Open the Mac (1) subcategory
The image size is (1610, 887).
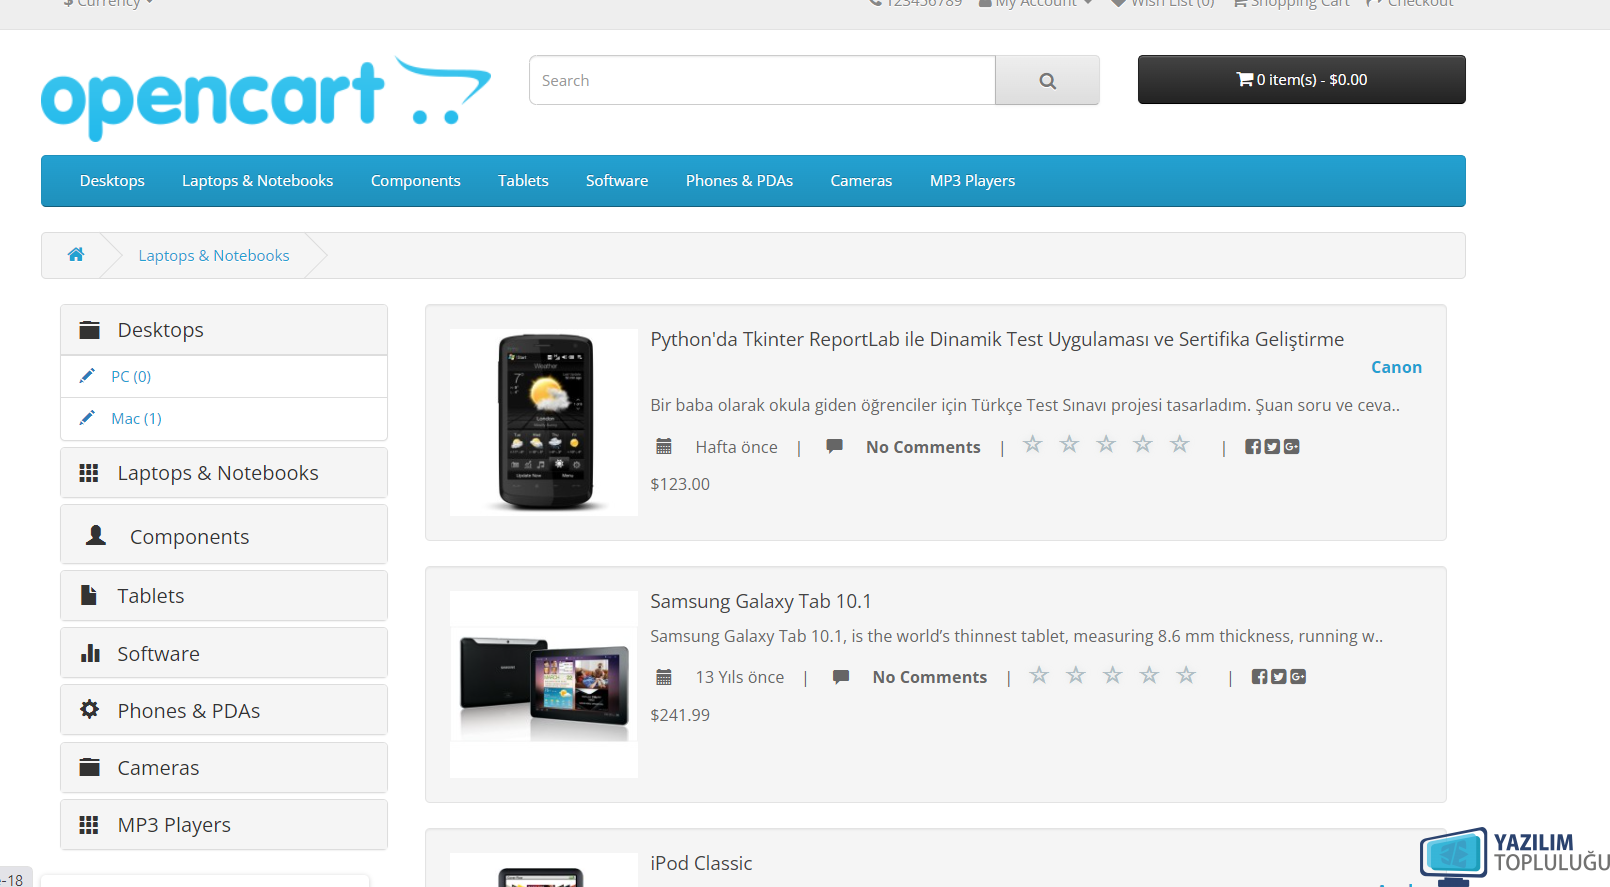point(136,419)
